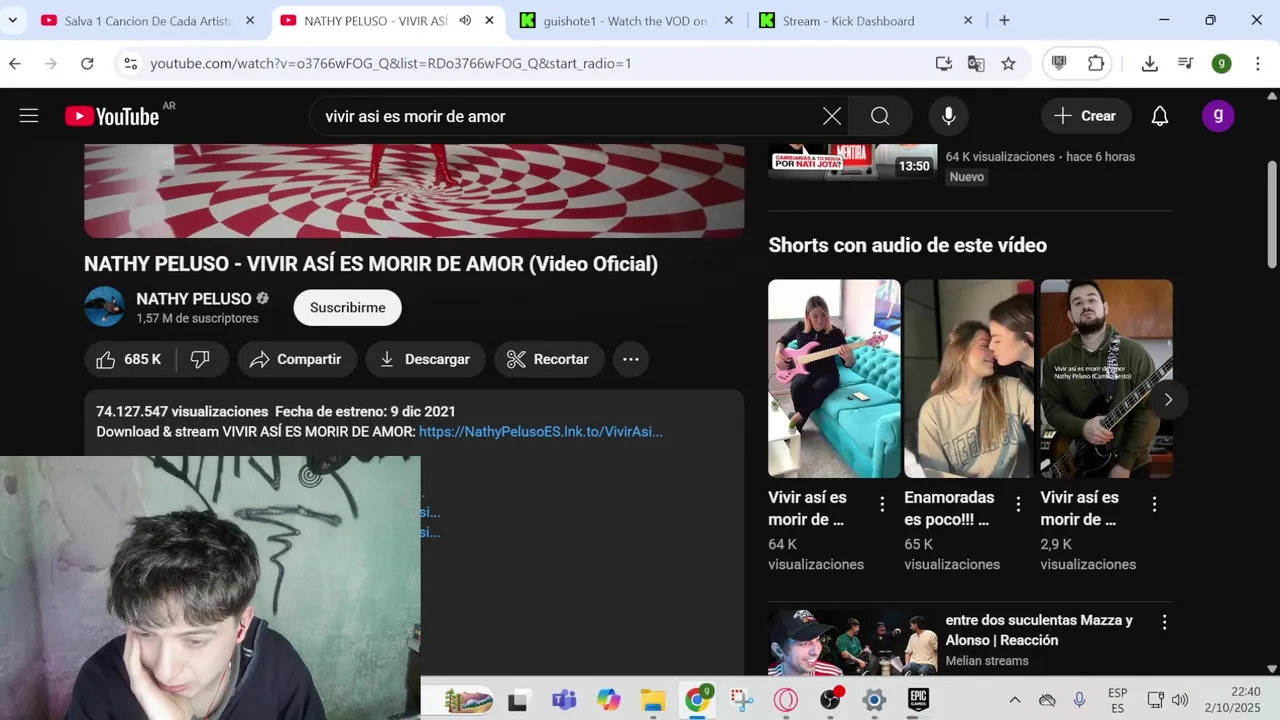Open the taskbar volume control
Viewport: 1280px width, 720px height.
tap(1180, 700)
